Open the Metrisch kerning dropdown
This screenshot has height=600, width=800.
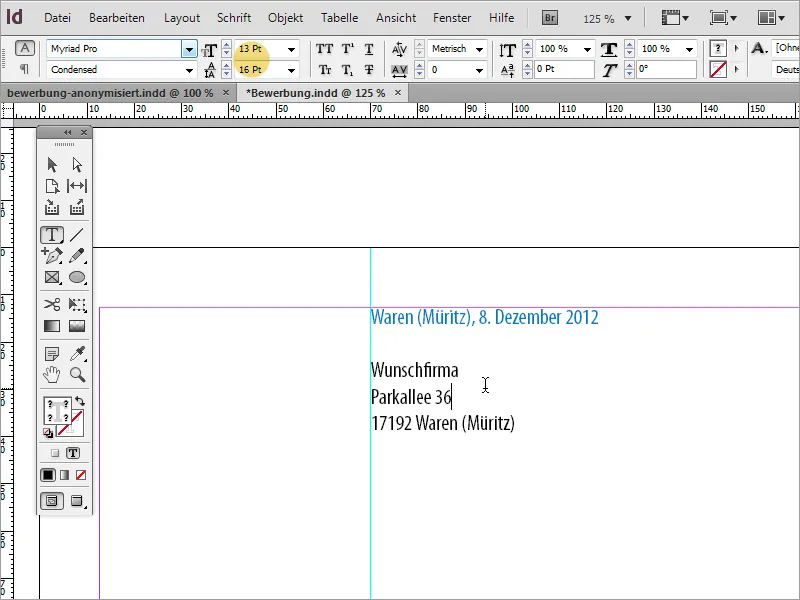pyautogui.click(x=479, y=49)
